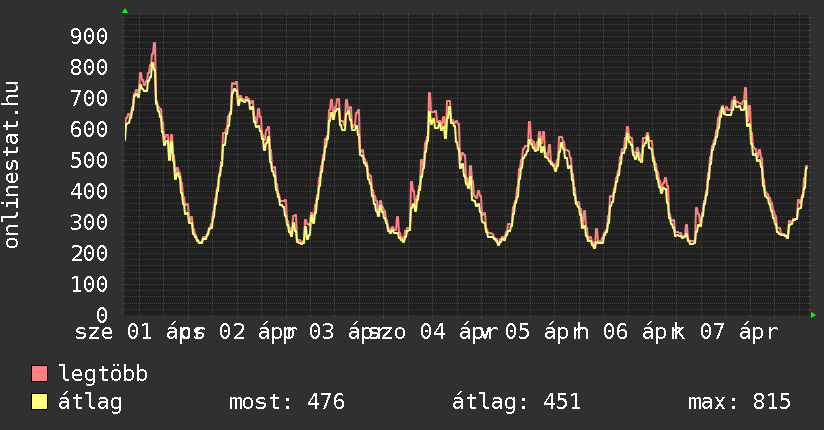Image resolution: width=824 pixels, height=430 pixels.
Task: Click the 'max: 815' statistic text
Action: [x=739, y=402]
